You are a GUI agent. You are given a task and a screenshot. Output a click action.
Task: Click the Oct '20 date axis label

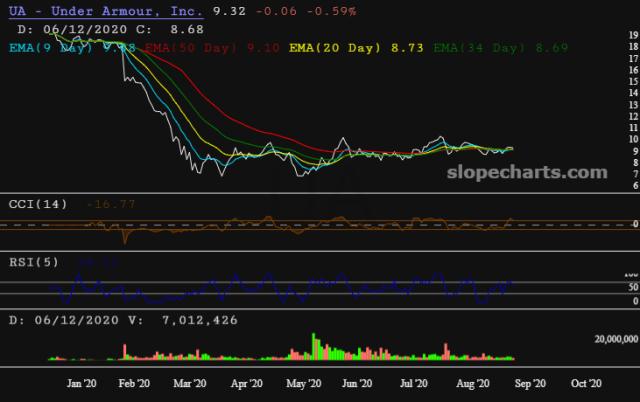coord(584,382)
